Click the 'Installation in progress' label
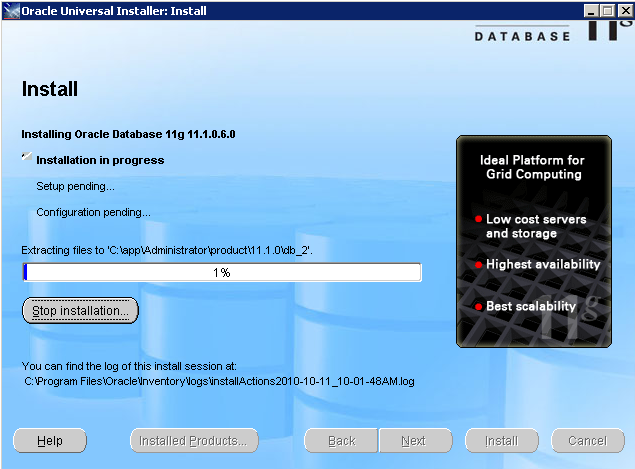 (x=100, y=160)
